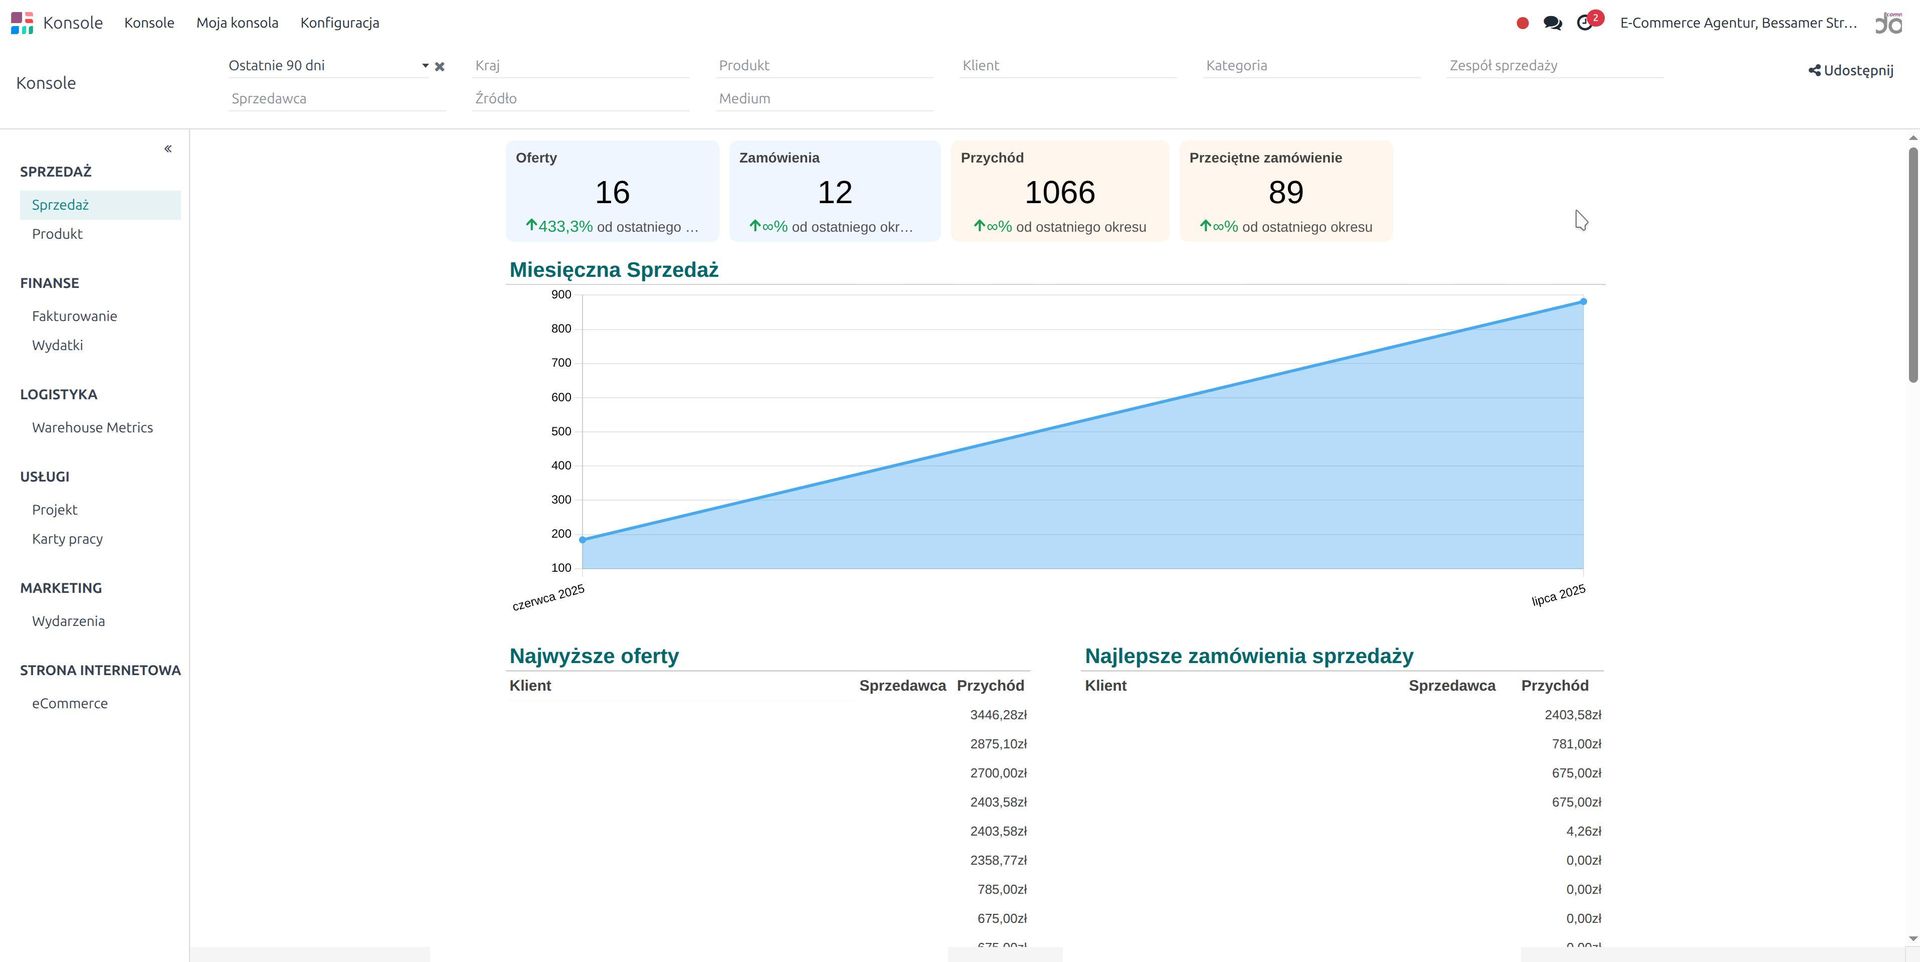
Task: Open the Medium filter field
Action: tap(824, 99)
